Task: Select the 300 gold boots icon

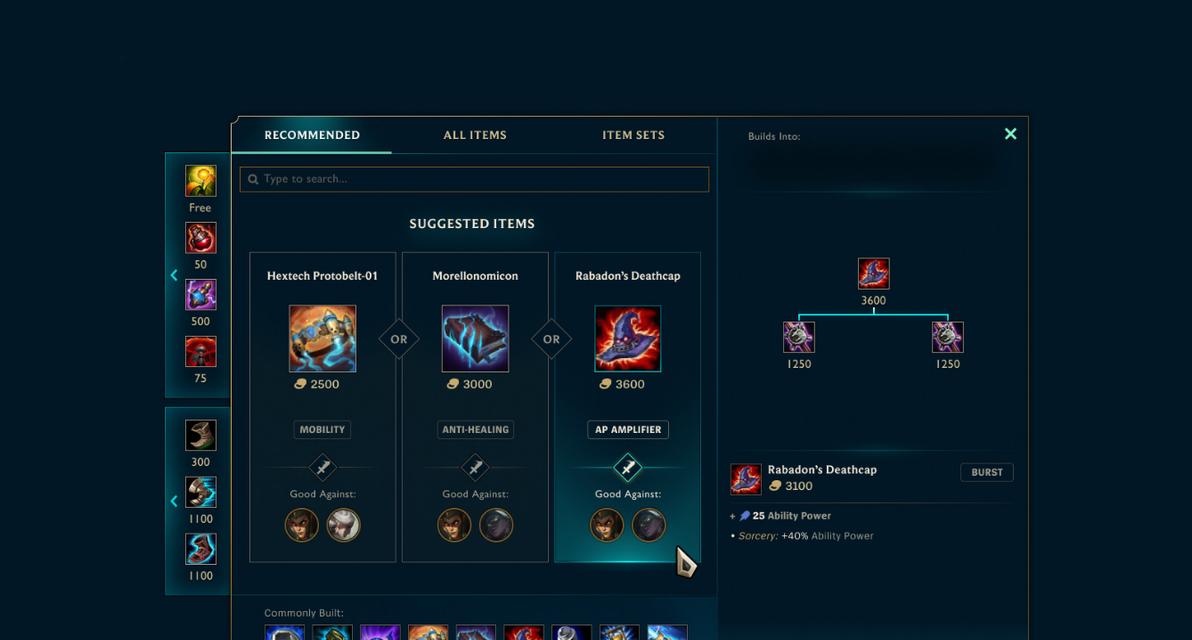Action: pyautogui.click(x=201, y=436)
